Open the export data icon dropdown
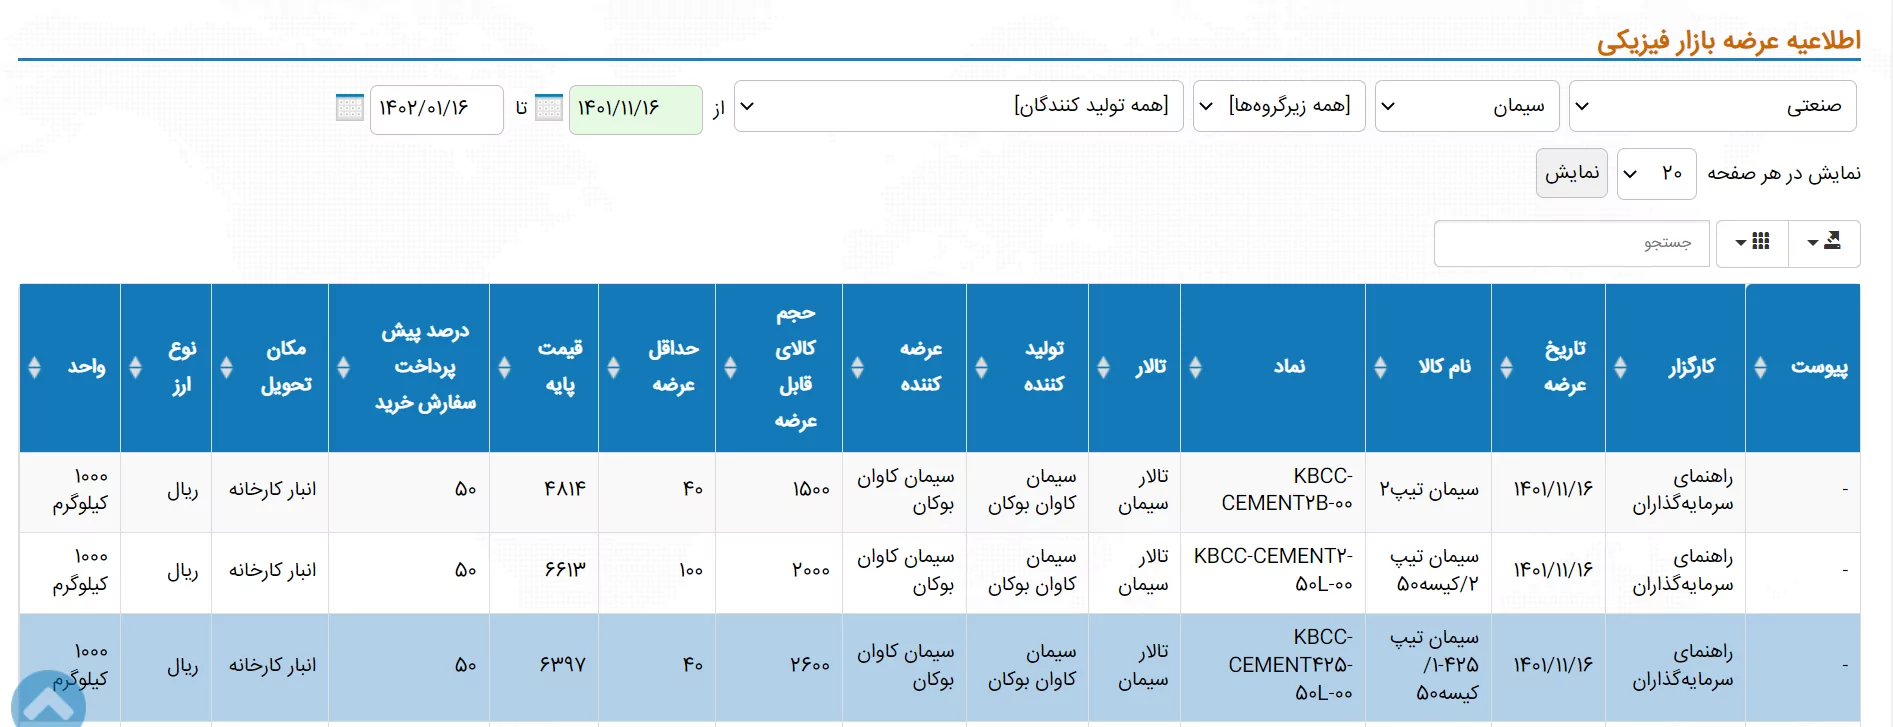Screen dimensions: 1893x727 point(1825,243)
